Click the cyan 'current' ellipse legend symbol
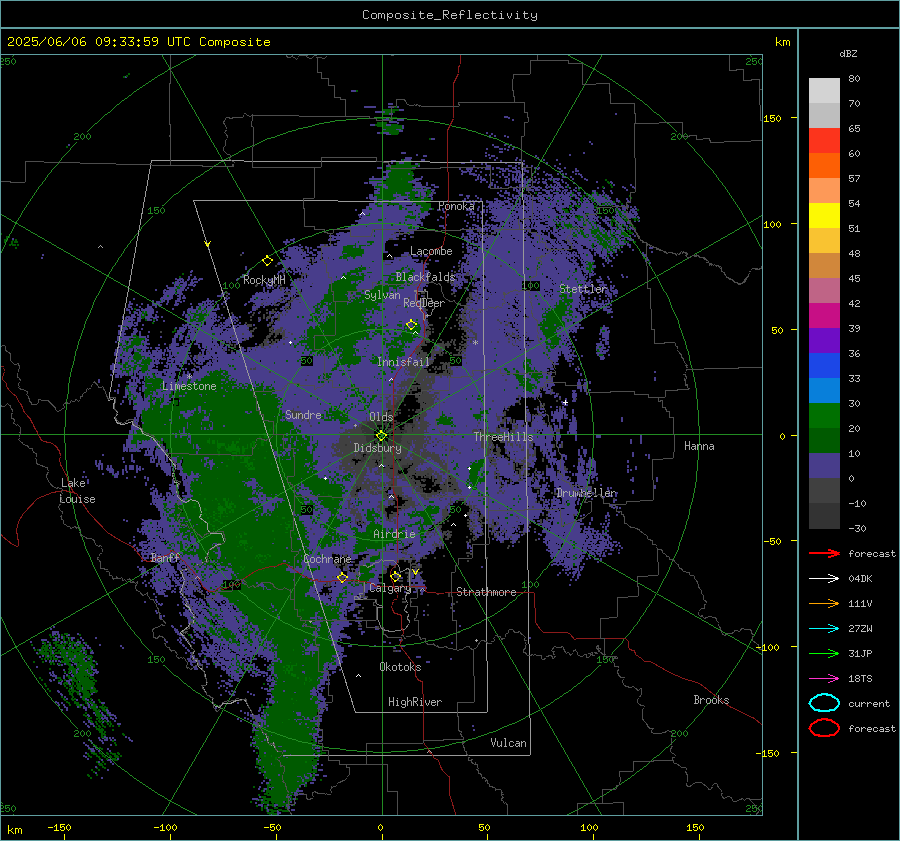 tap(824, 703)
